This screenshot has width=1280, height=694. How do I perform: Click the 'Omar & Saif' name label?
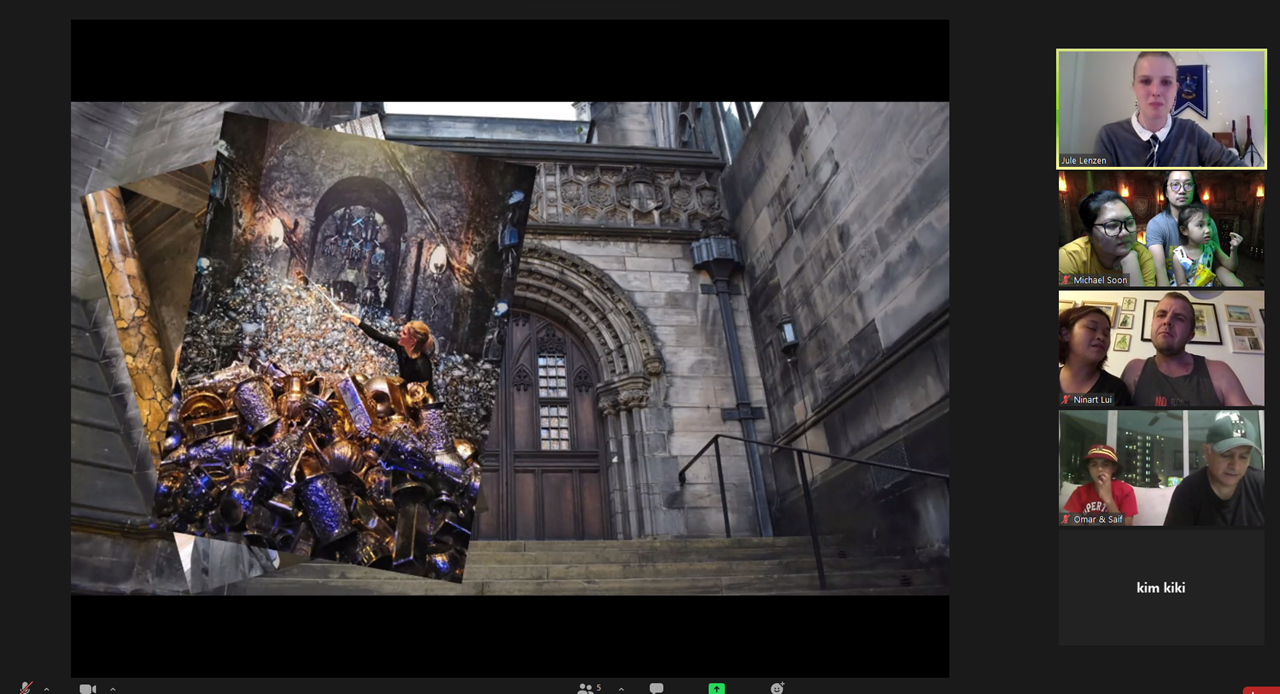coord(1099,519)
